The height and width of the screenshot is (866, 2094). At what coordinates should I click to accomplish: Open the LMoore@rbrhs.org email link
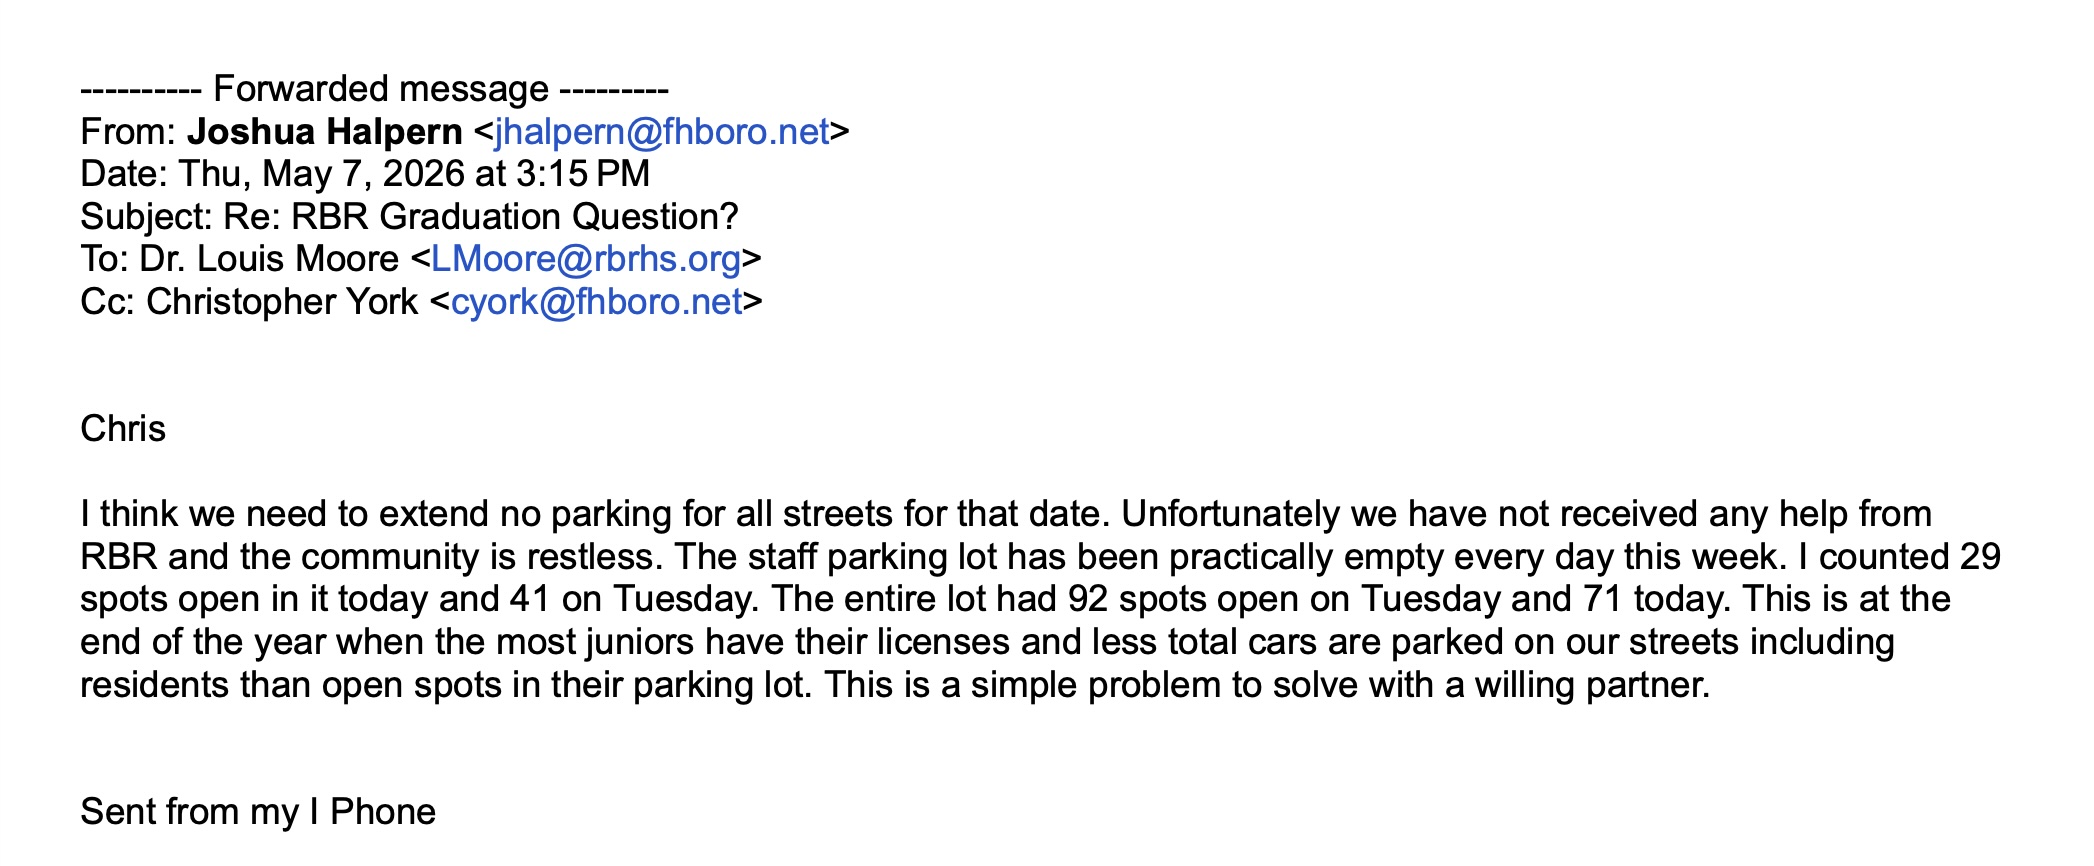(586, 259)
